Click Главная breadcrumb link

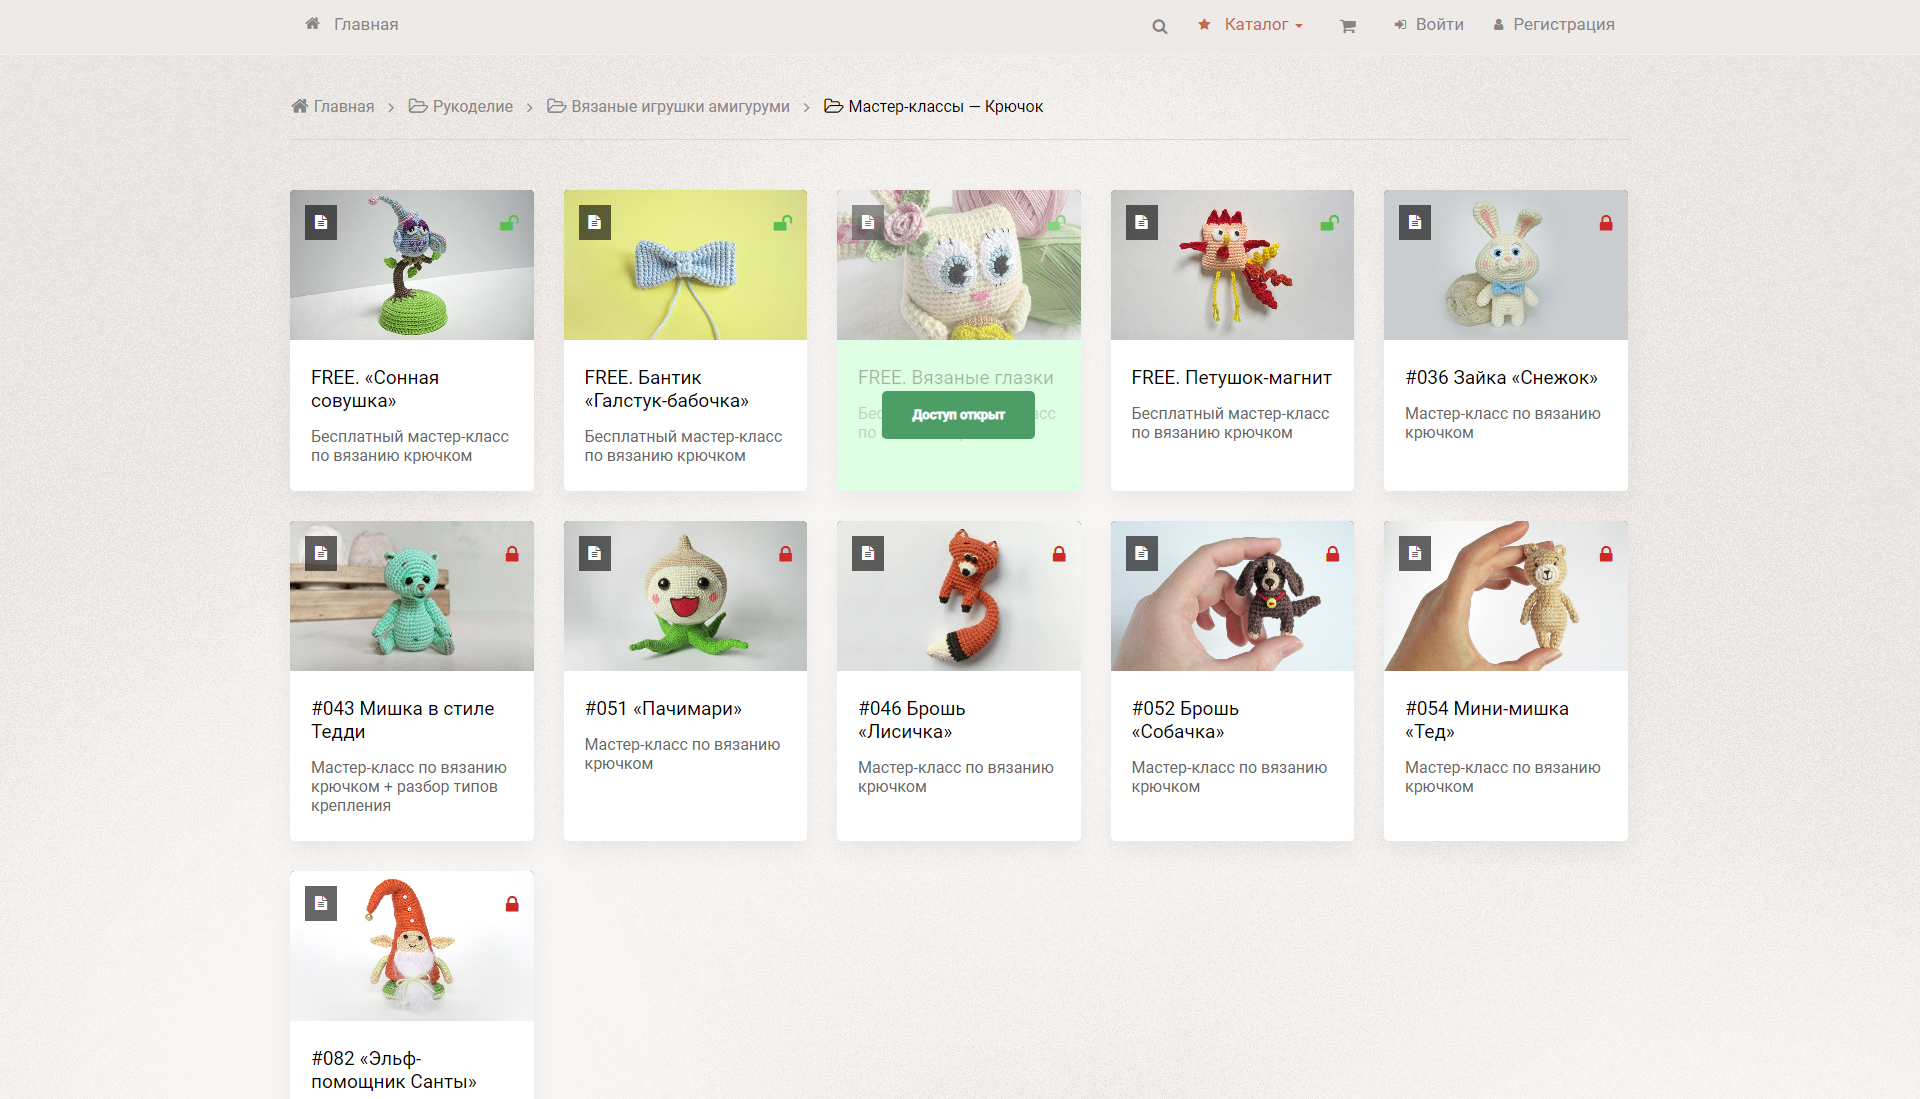333,106
